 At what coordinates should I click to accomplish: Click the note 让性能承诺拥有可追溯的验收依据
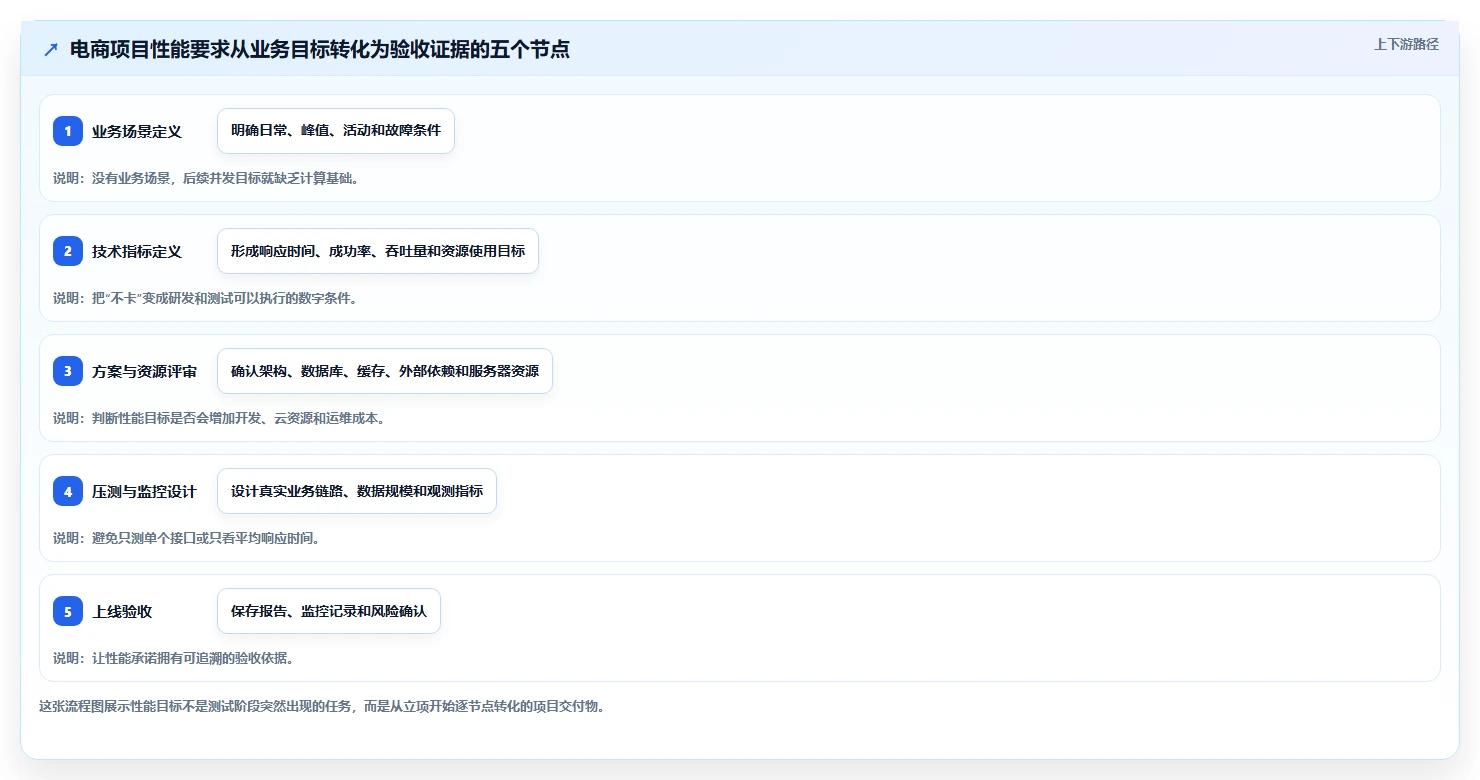(173, 658)
